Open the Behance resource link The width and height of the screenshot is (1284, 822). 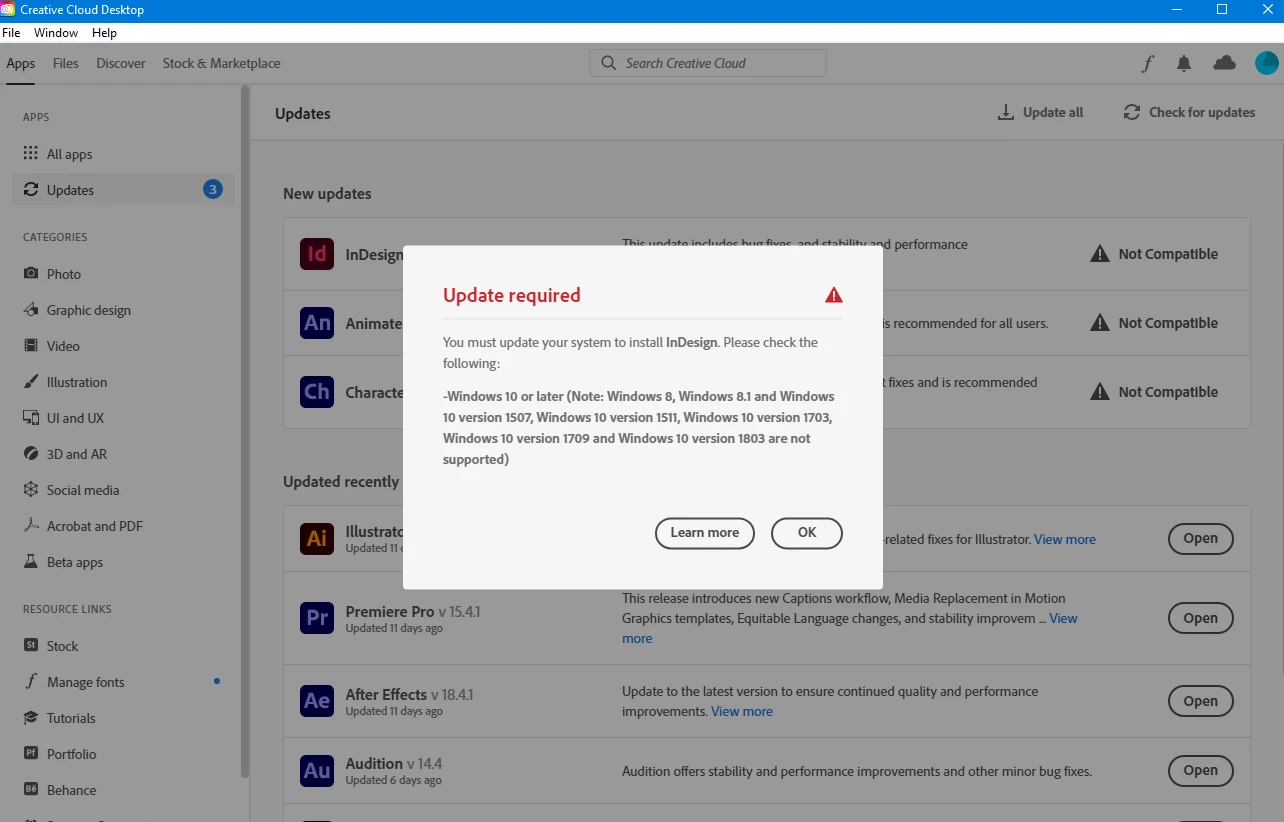[123, 790]
